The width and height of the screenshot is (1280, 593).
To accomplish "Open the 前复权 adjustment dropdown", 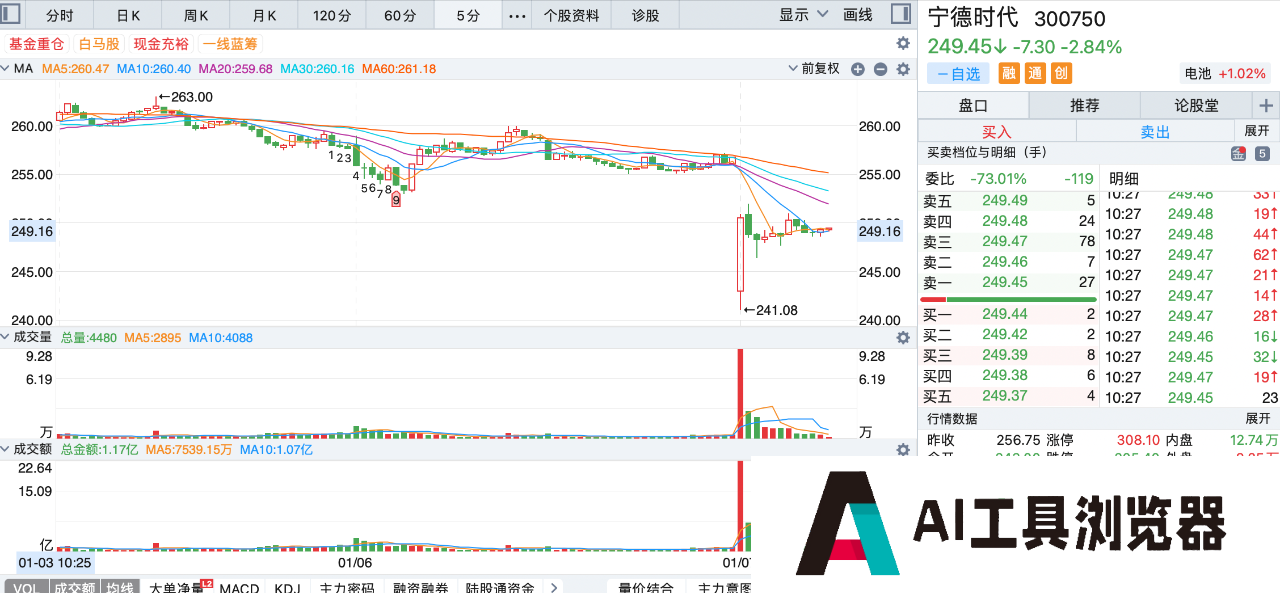I will tap(815, 69).
